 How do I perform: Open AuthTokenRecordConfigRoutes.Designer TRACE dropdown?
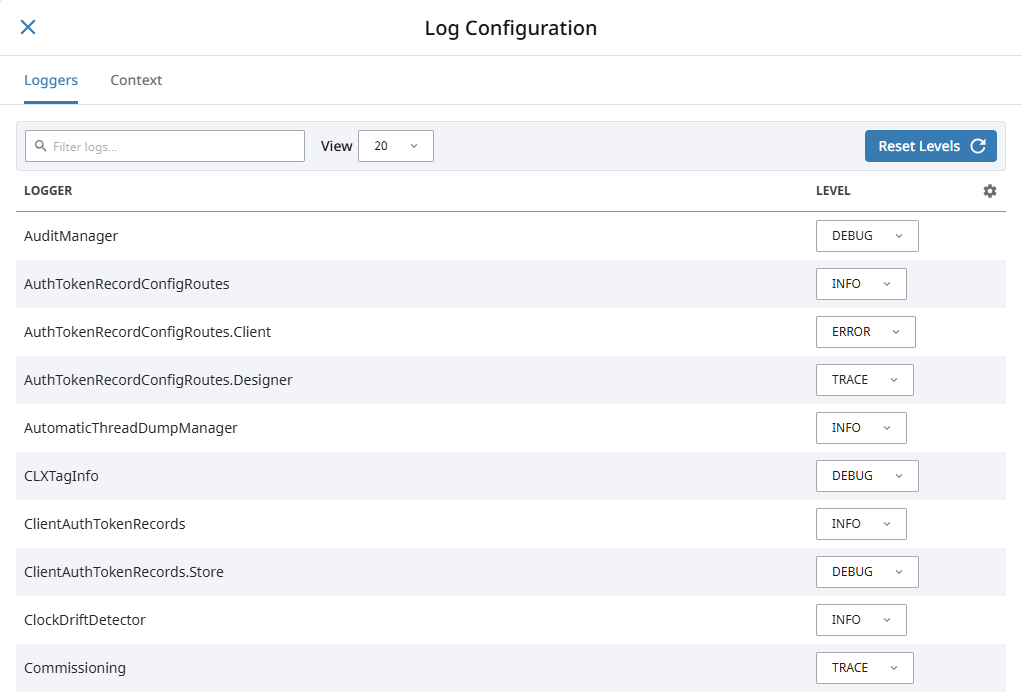point(864,380)
